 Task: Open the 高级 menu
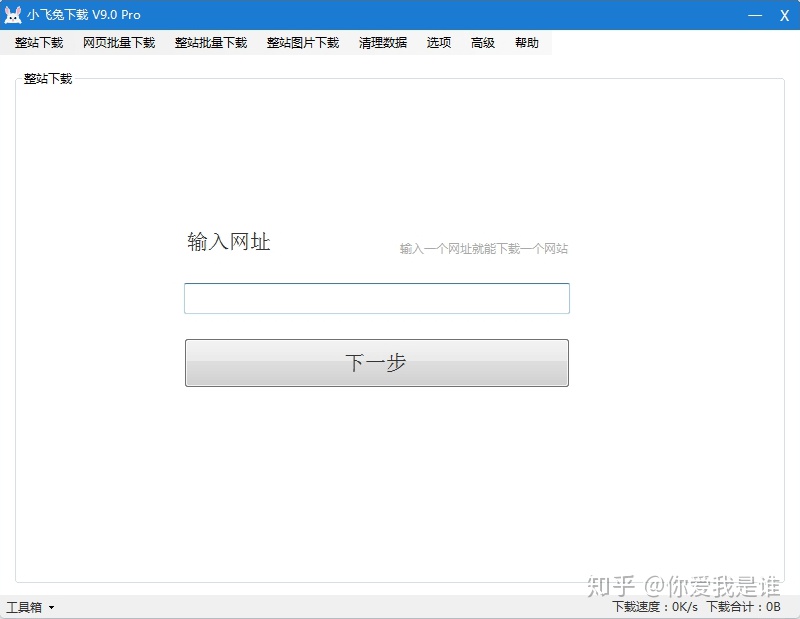[x=483, y=43]
